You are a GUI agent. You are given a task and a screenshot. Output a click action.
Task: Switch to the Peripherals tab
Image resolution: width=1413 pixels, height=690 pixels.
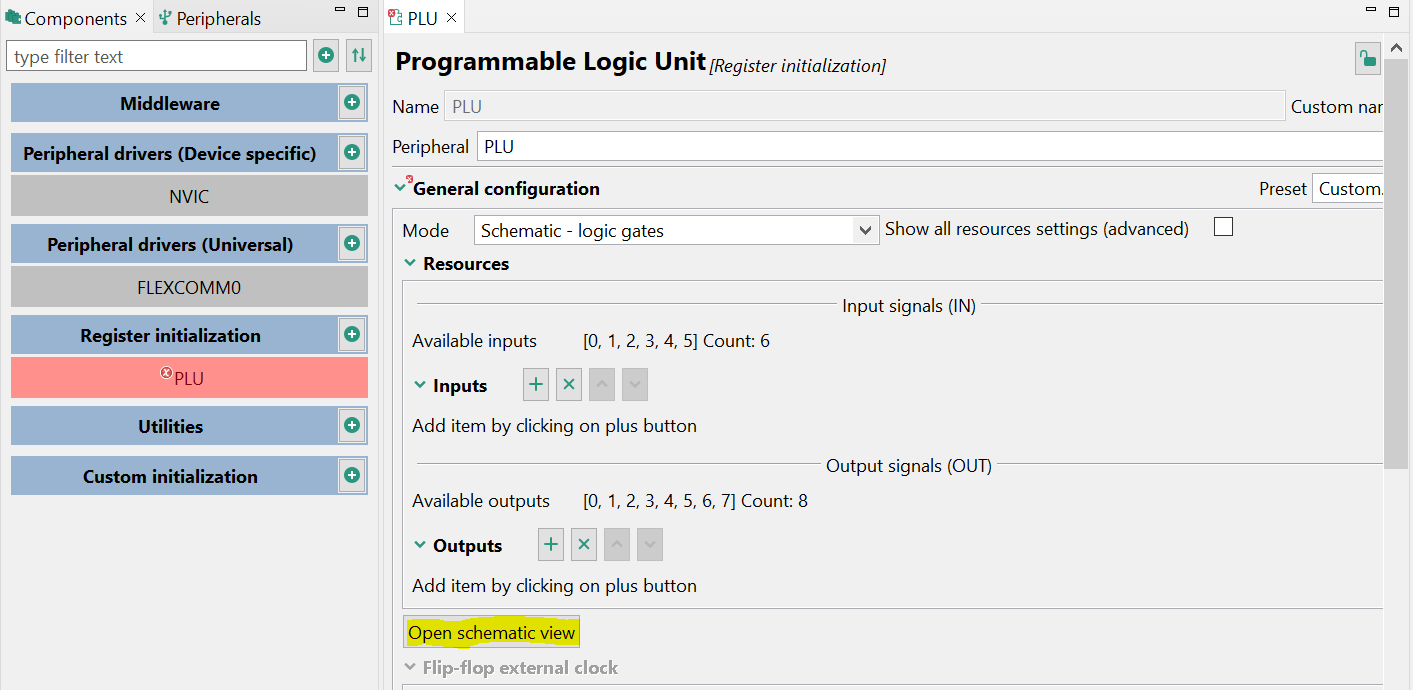tap(216, 17)
